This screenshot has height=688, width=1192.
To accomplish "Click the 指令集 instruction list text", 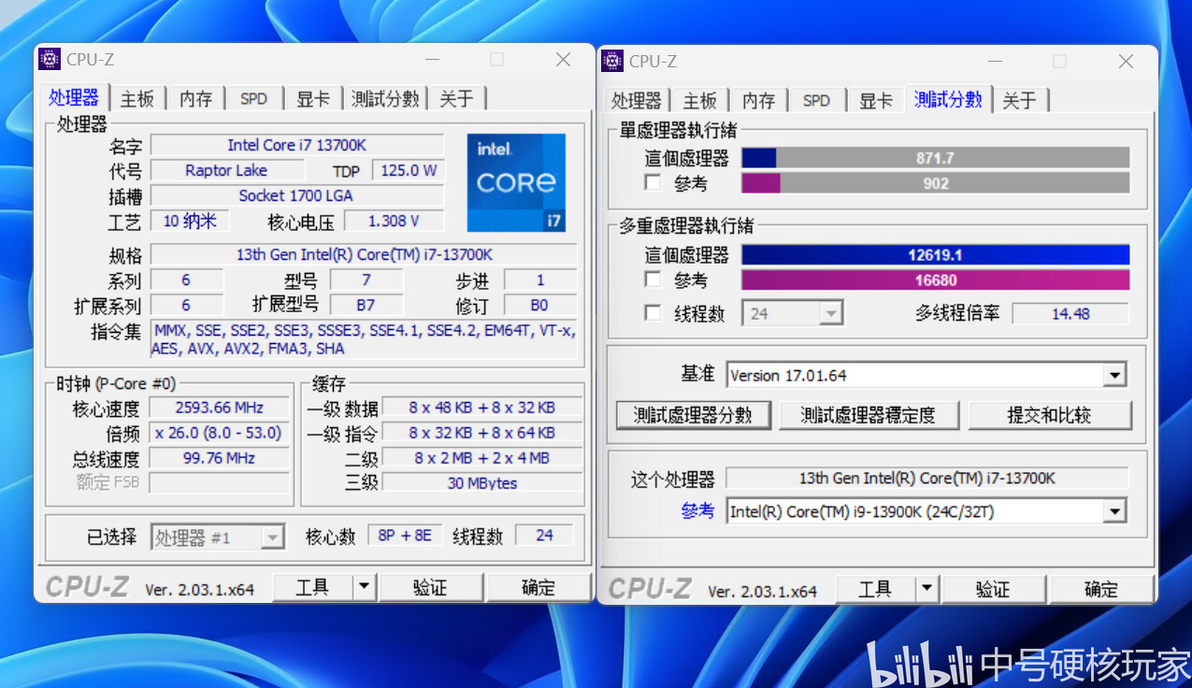I will 363,339.
